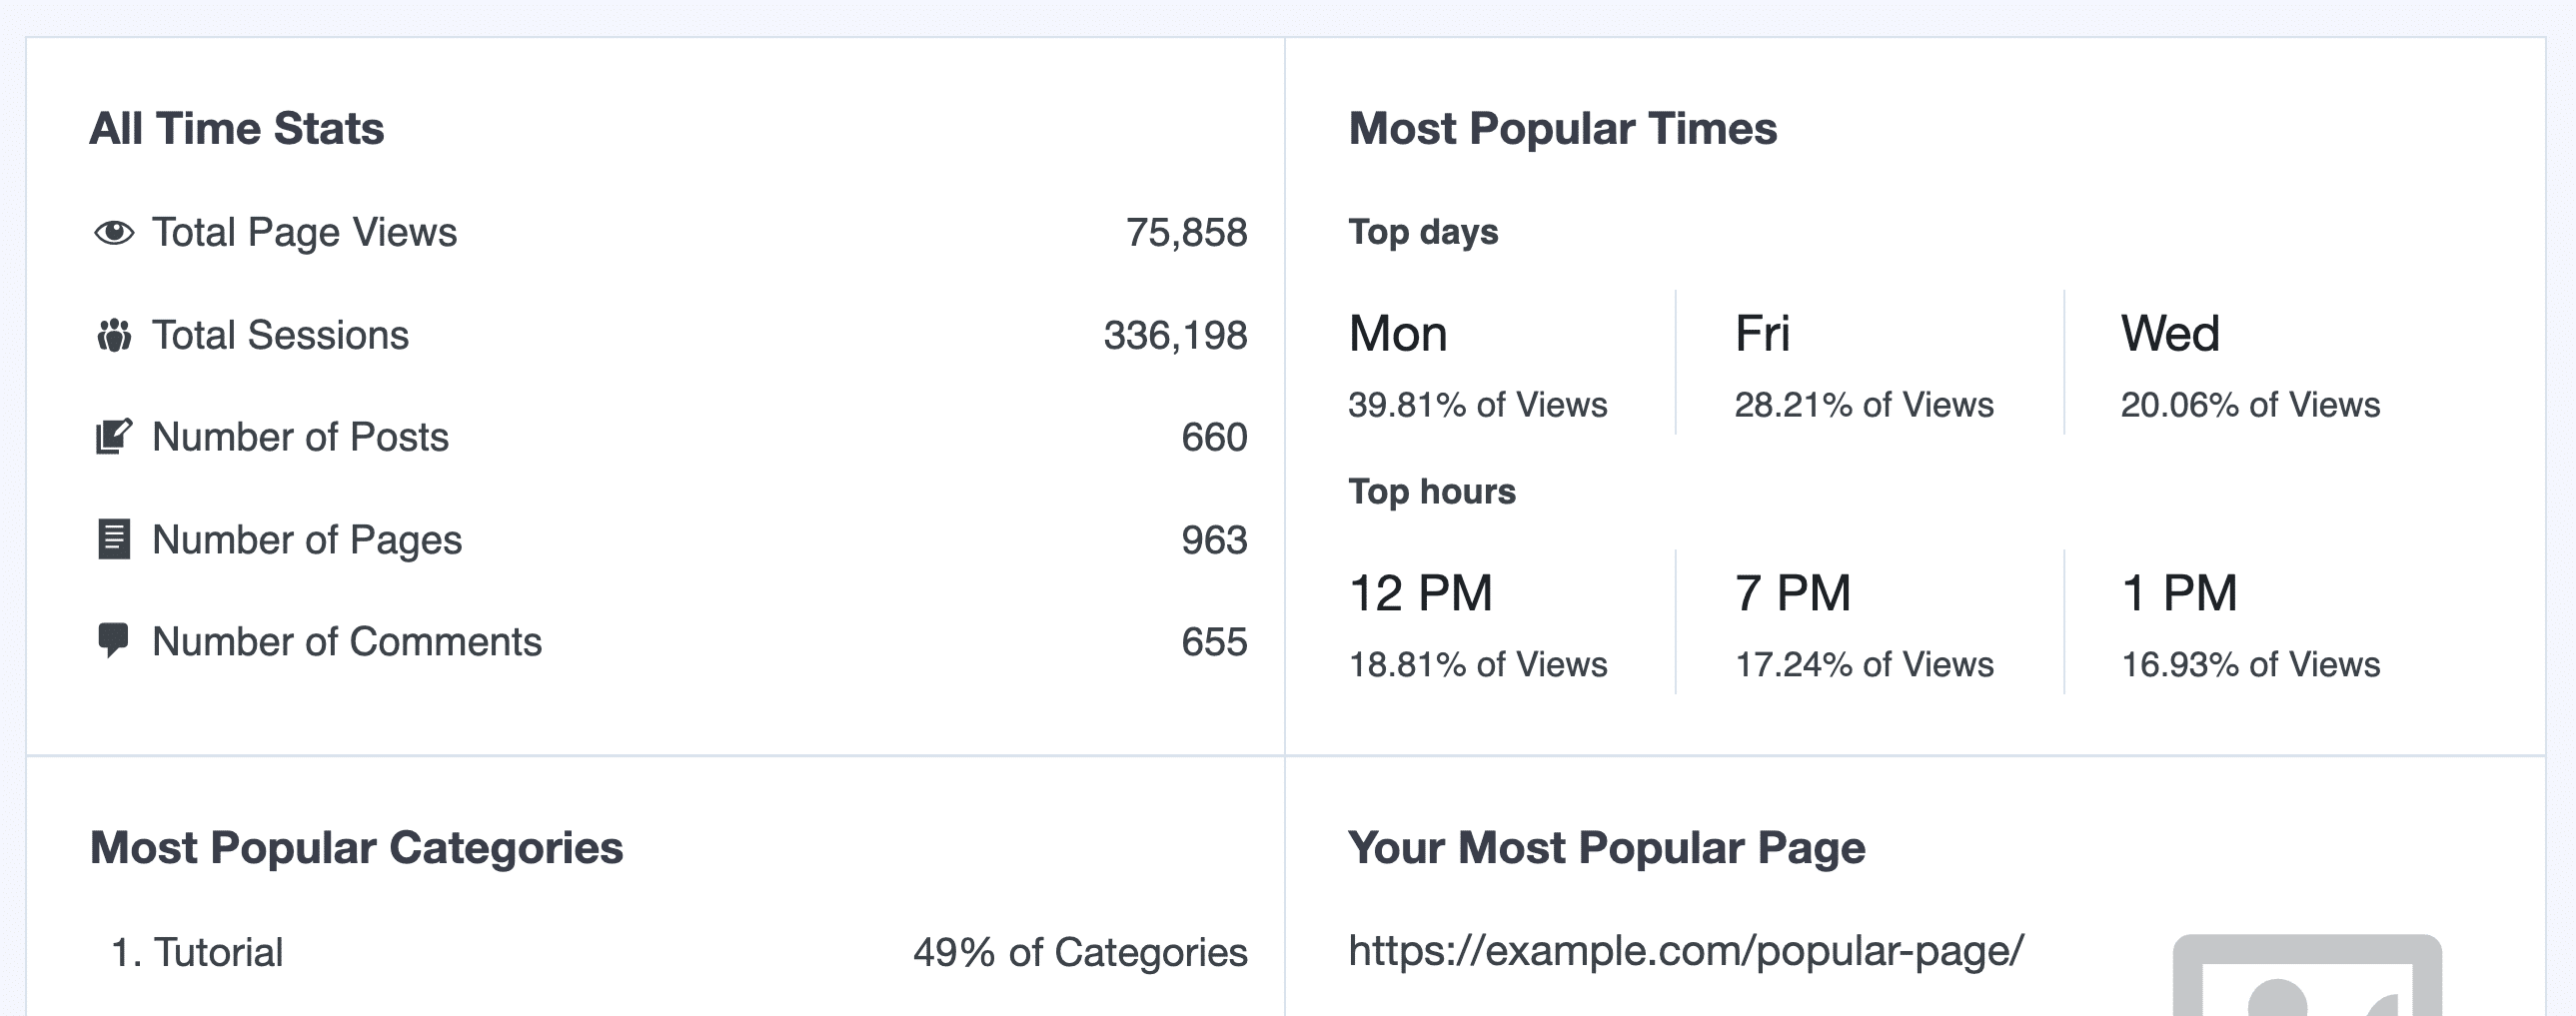Open the popular page image placeholder
2576x1016 pixels.
(x=2306, y=978)
